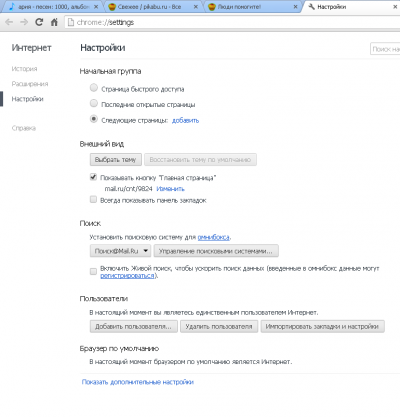Click the wrench icon on Настройки tab

point(312,6)
